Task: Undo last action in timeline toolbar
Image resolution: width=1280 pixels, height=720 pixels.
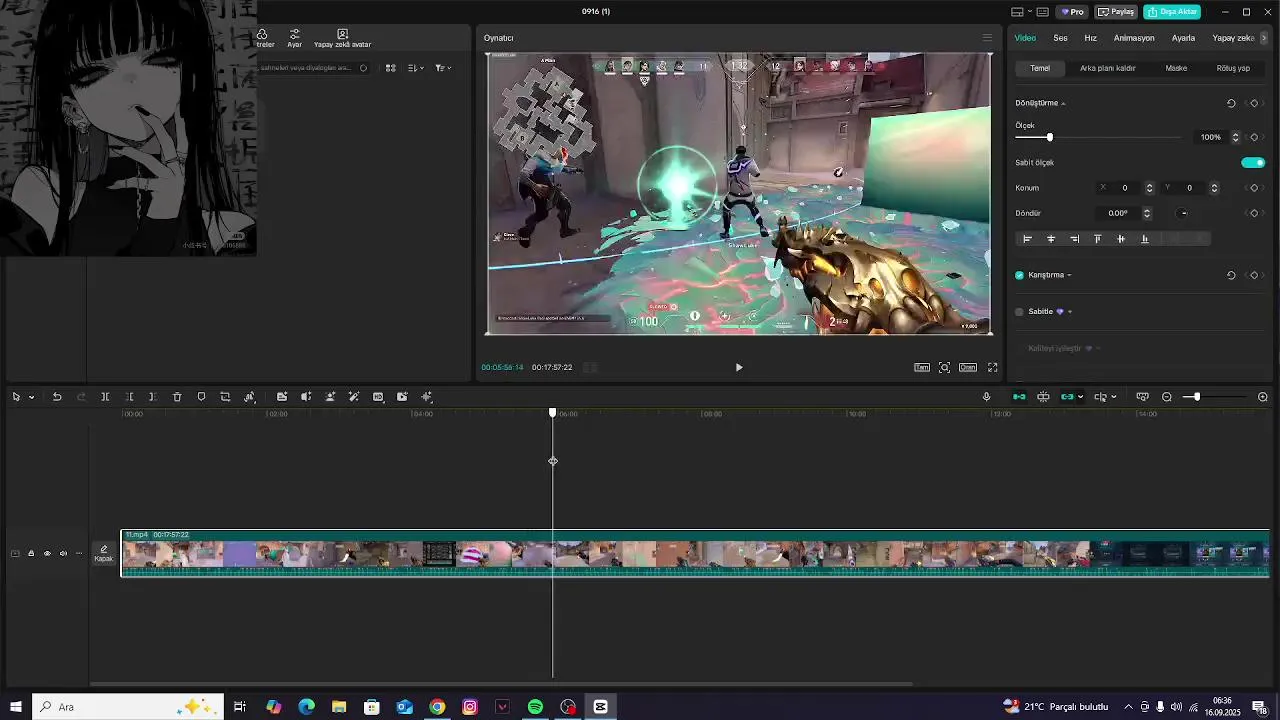Action: (57, 397)
